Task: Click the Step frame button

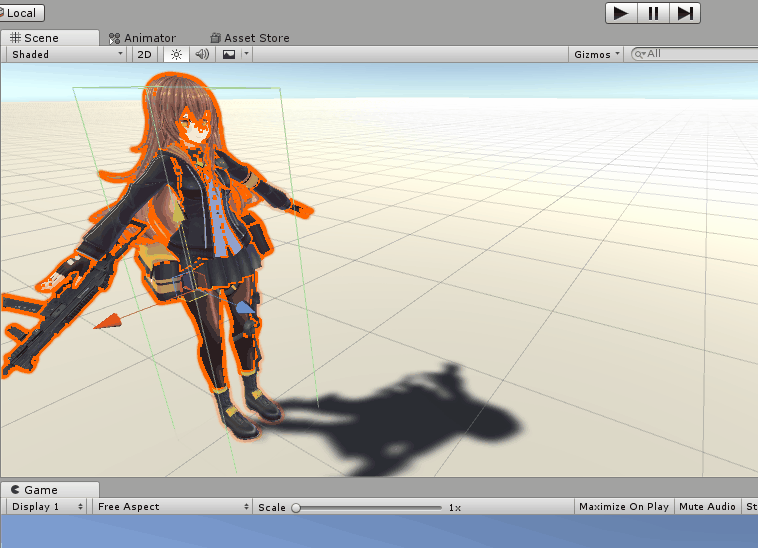Action: [x=685, y=13]
